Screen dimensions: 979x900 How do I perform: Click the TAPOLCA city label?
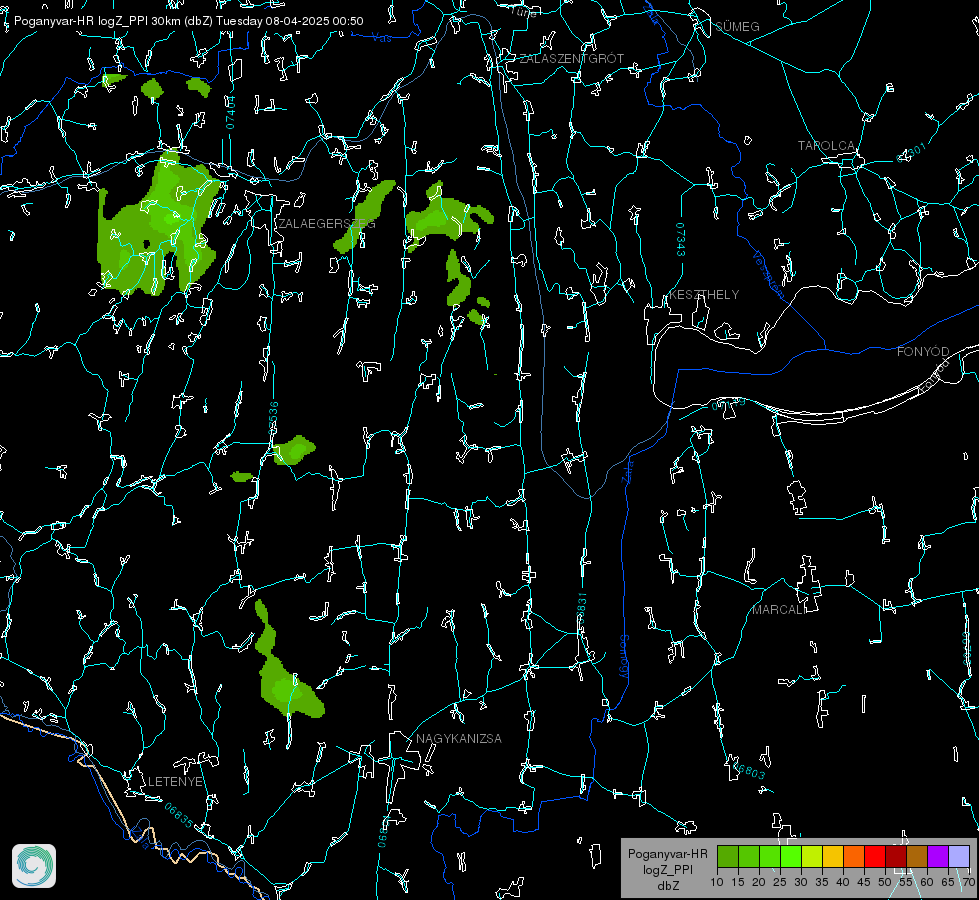827,146
